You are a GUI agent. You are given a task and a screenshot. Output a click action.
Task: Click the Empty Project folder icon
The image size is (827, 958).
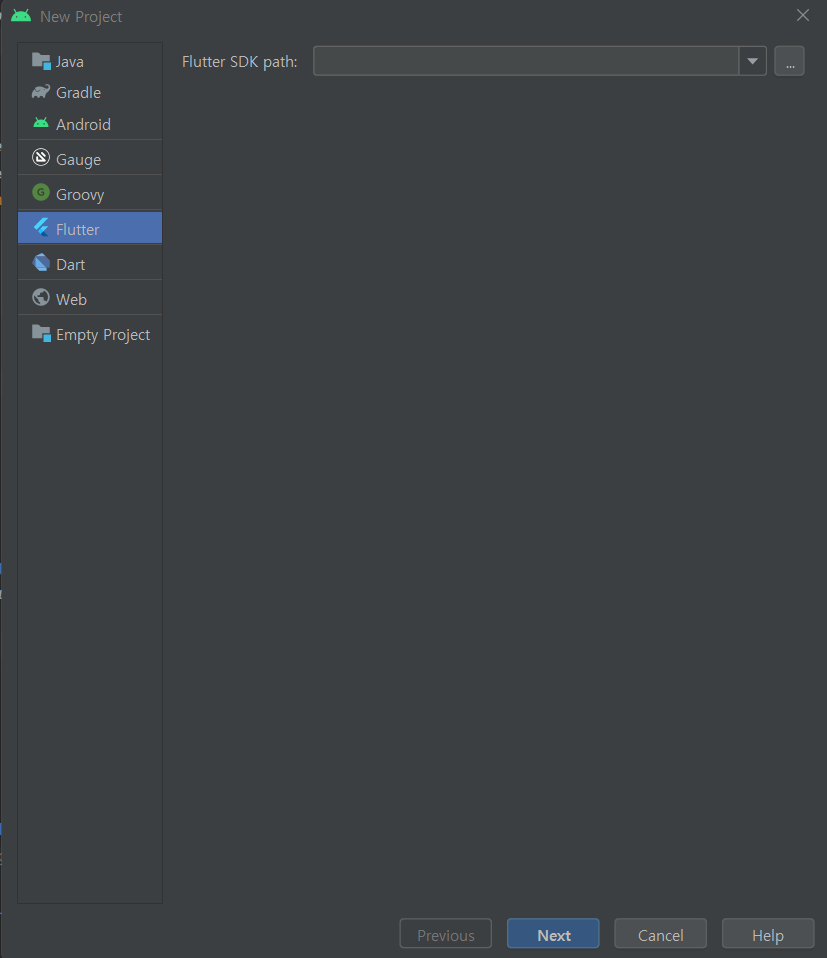click(x=41, y=334)
